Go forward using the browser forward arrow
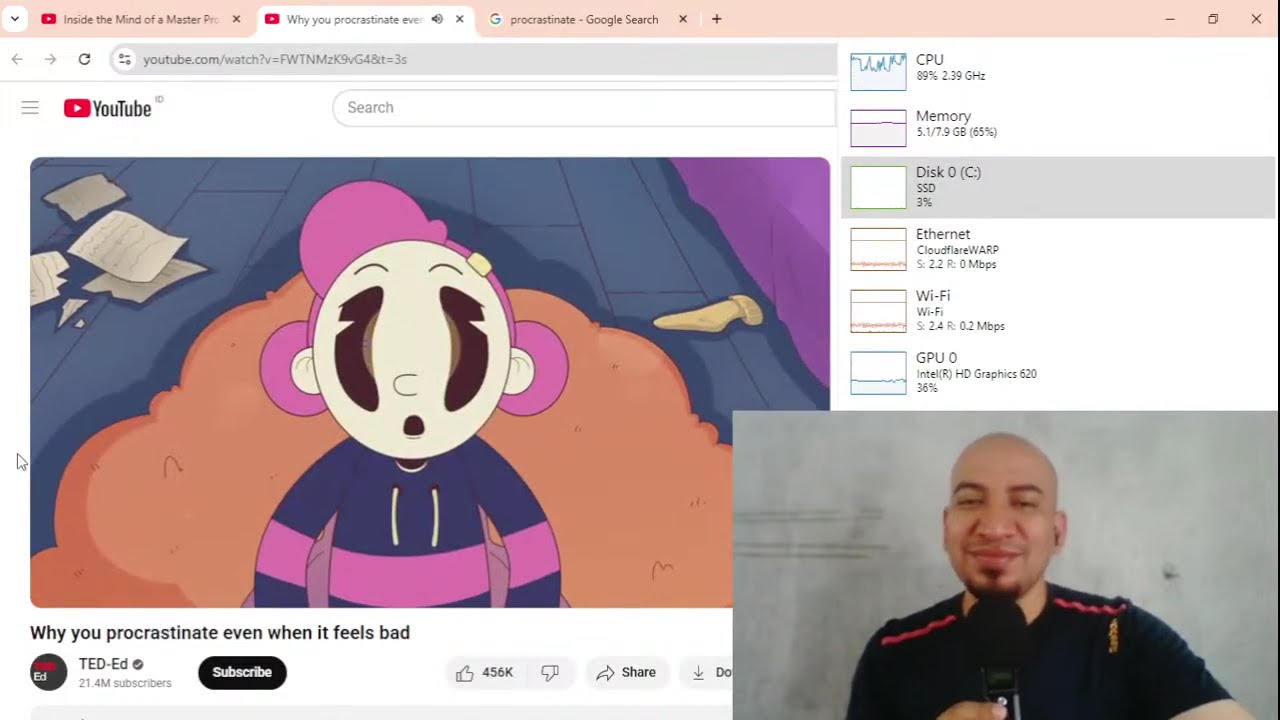This screenshot has height=720, width=1280. pos(51,59)
